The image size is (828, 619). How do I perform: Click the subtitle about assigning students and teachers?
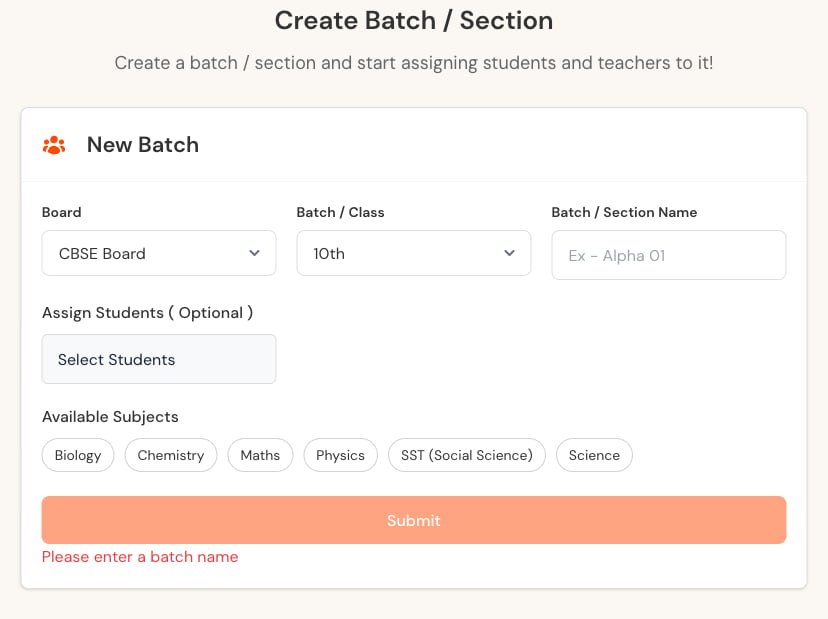pyautogui.click(x=414, y=63)
